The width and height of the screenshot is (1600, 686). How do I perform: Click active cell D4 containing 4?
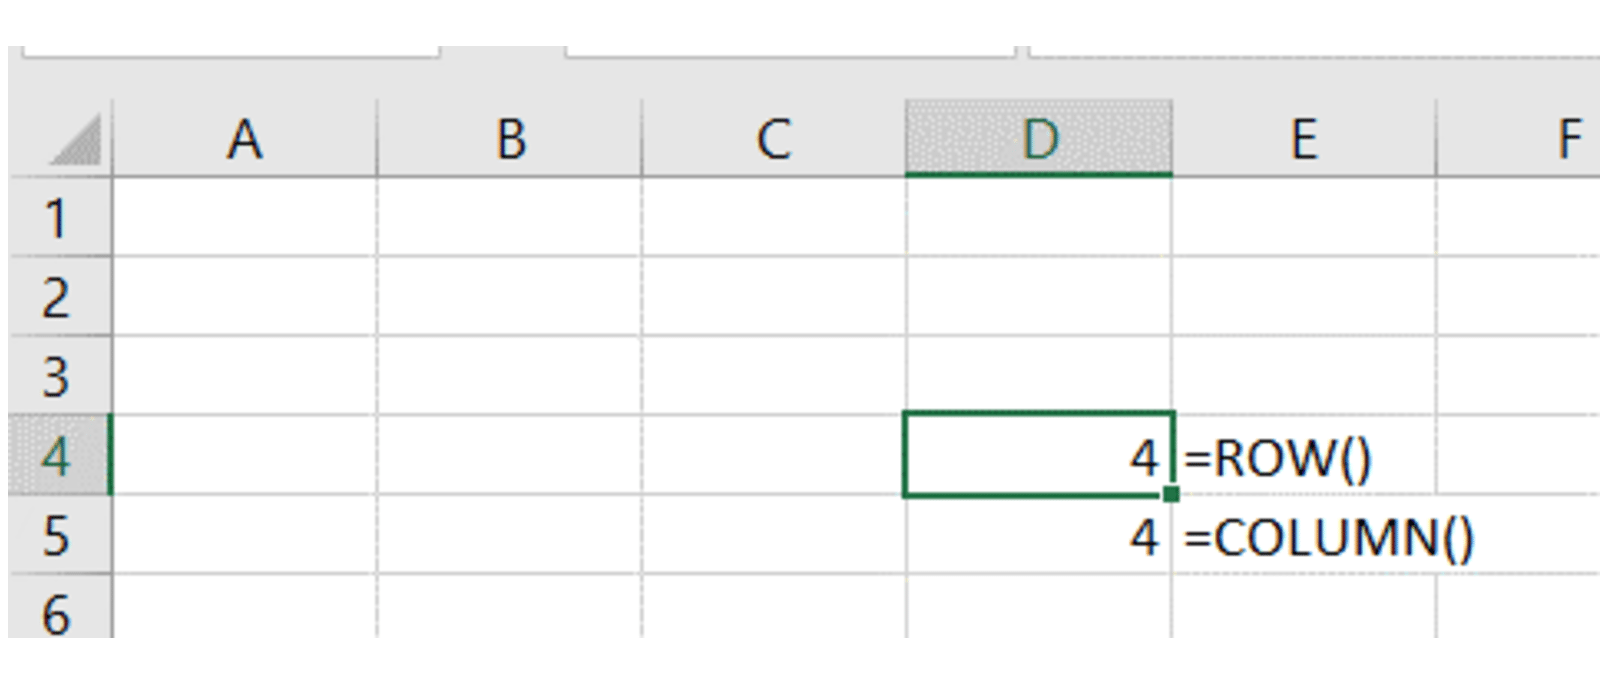(1039, 455)
